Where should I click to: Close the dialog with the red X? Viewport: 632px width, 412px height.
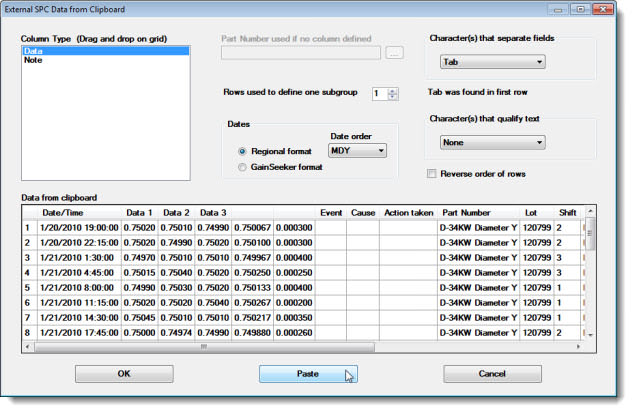point(603,9)
